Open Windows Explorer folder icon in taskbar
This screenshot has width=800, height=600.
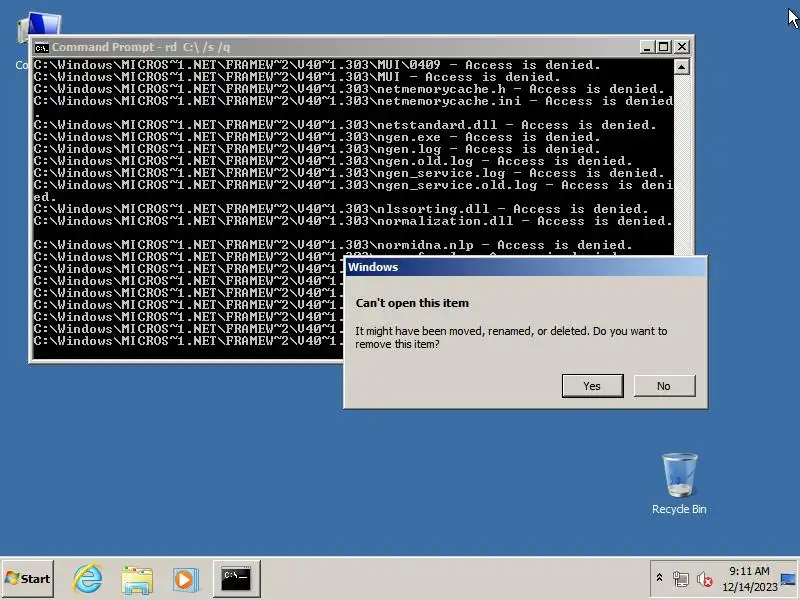click(137, 580)
